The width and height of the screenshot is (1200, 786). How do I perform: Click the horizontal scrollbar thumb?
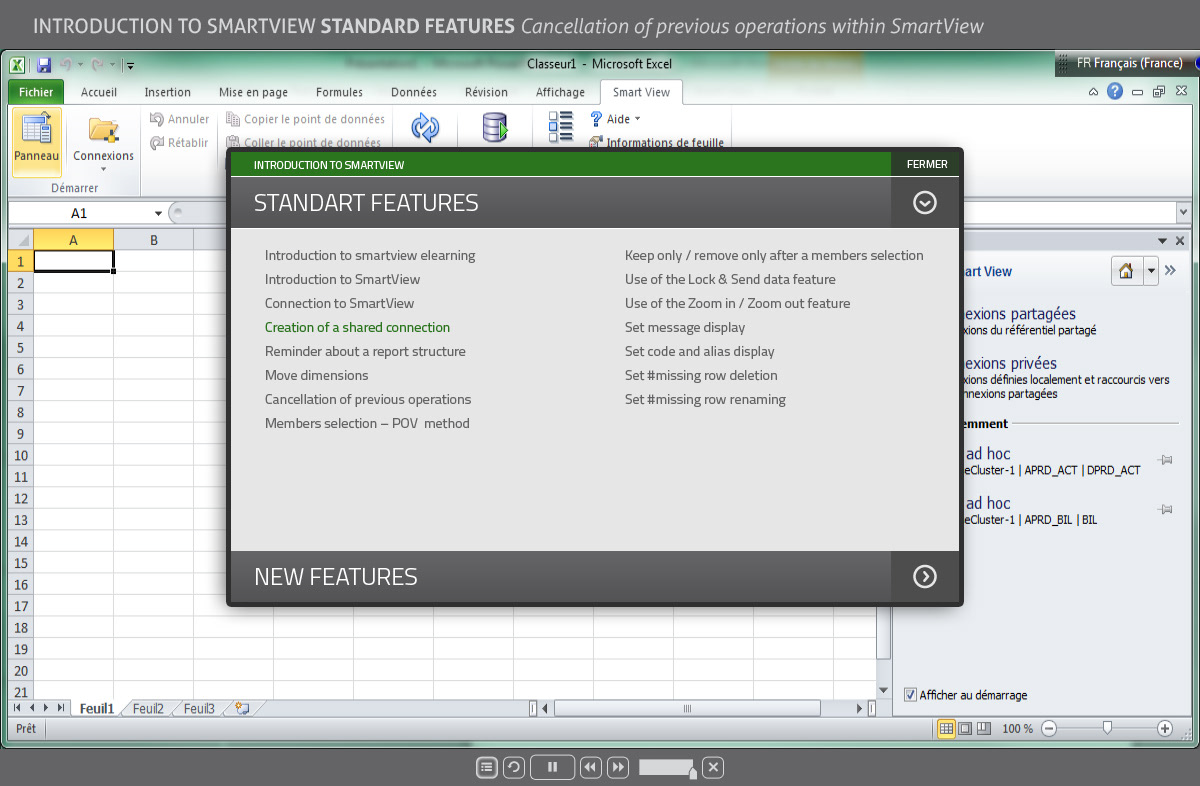click(x=687, y=708)
